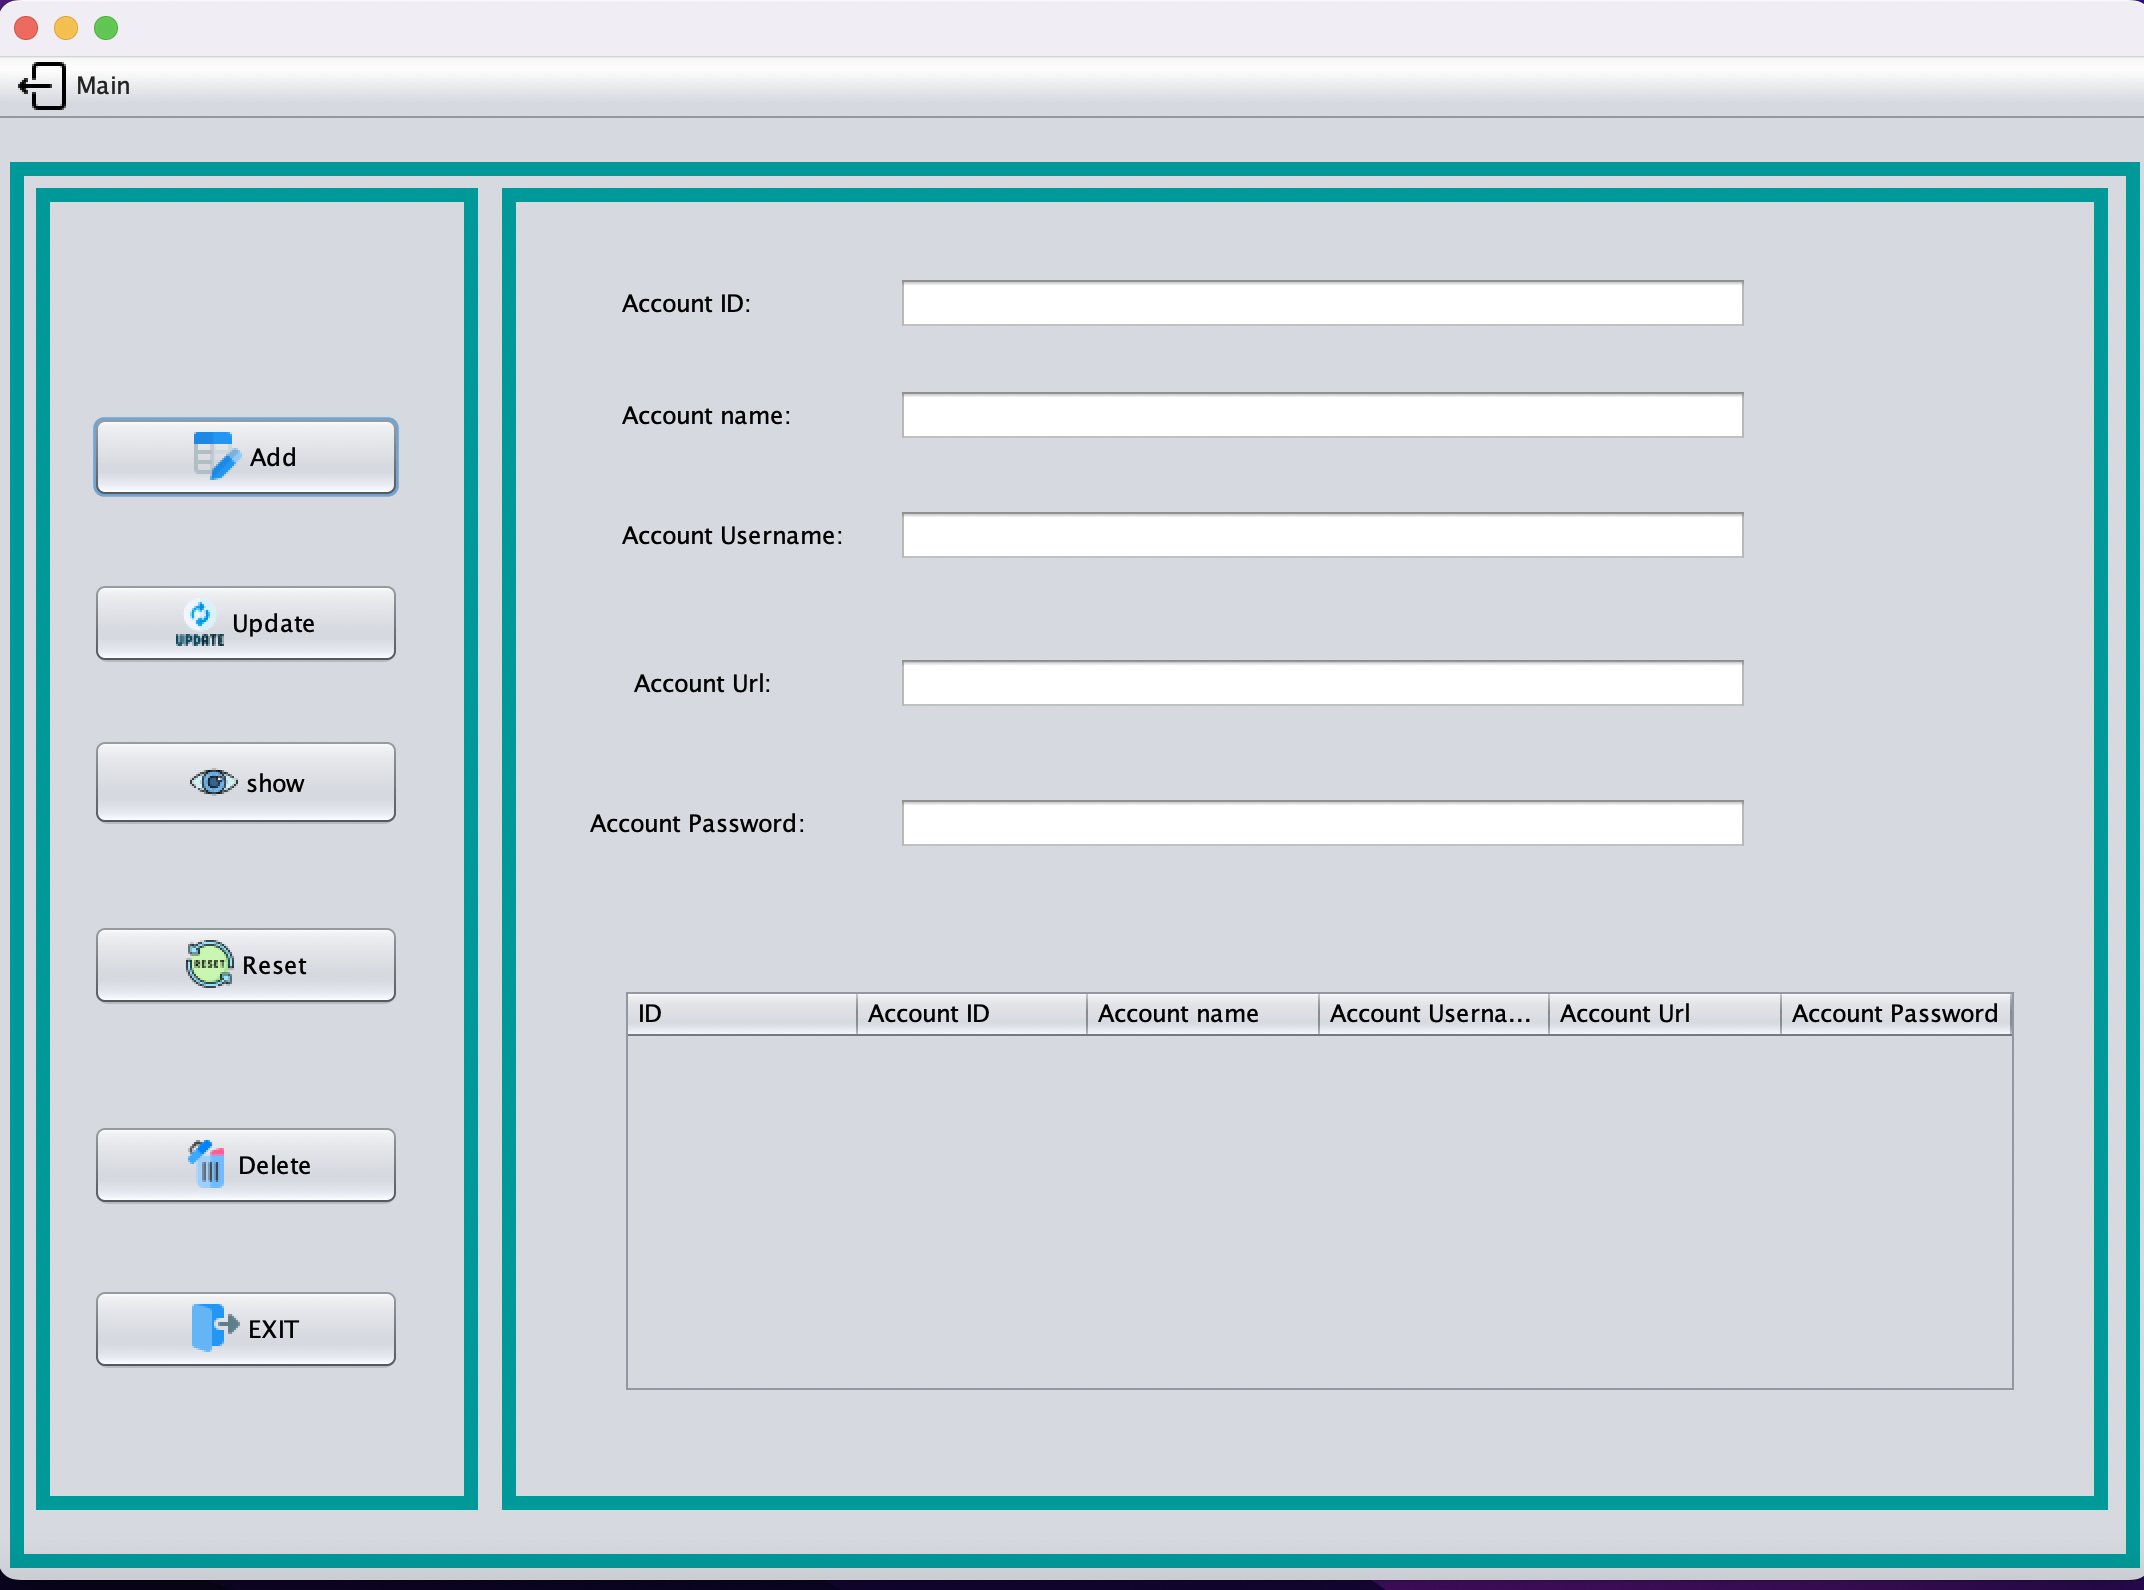Focus the Account ID input field
The width and height of the screenshot is (2144, 1590).
click(x=1322, y=303)
